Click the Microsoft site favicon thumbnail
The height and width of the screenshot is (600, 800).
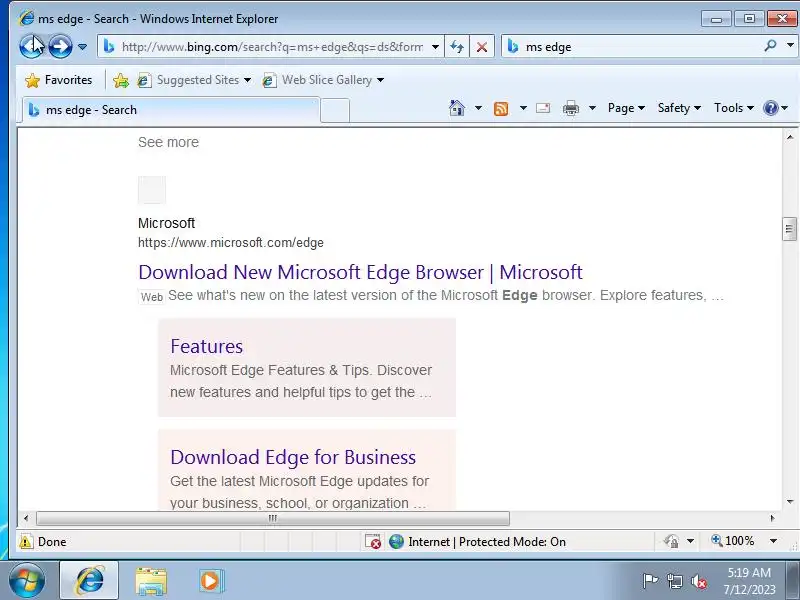click(152, 190)
